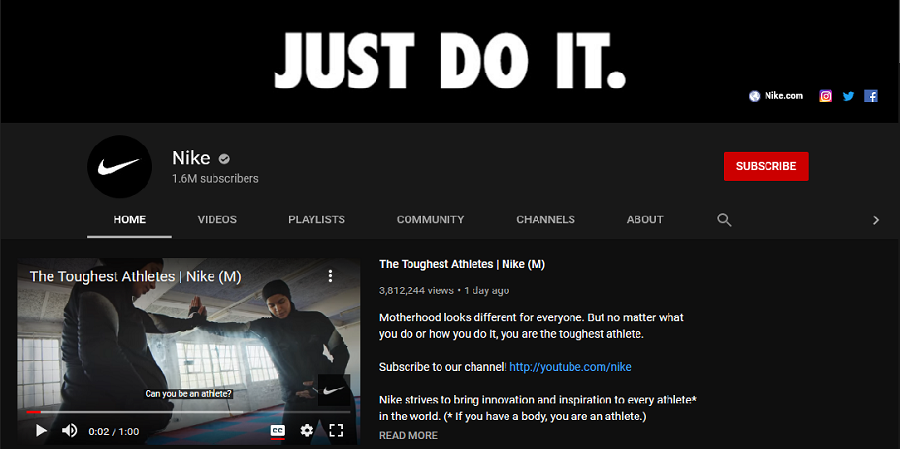Go to the Community tab
The image size is (900, 449).
click(430, 219)
